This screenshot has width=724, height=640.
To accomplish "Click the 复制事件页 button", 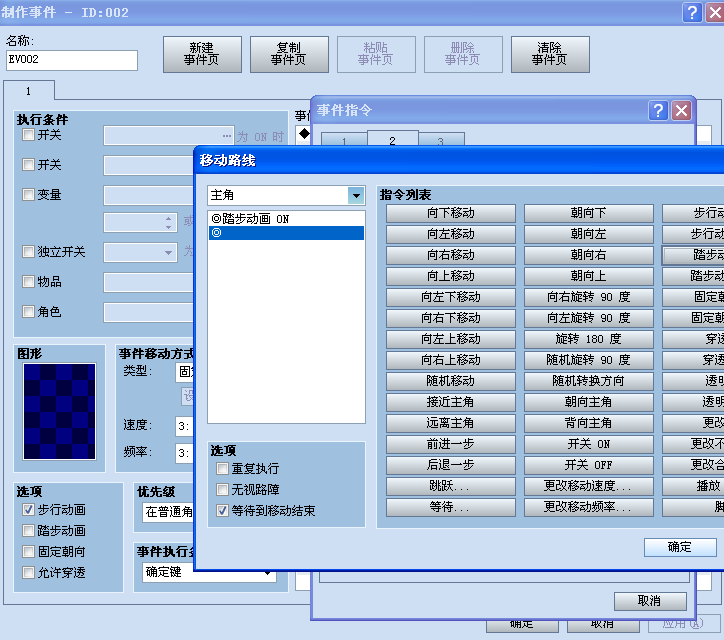I will click(289, 54).
